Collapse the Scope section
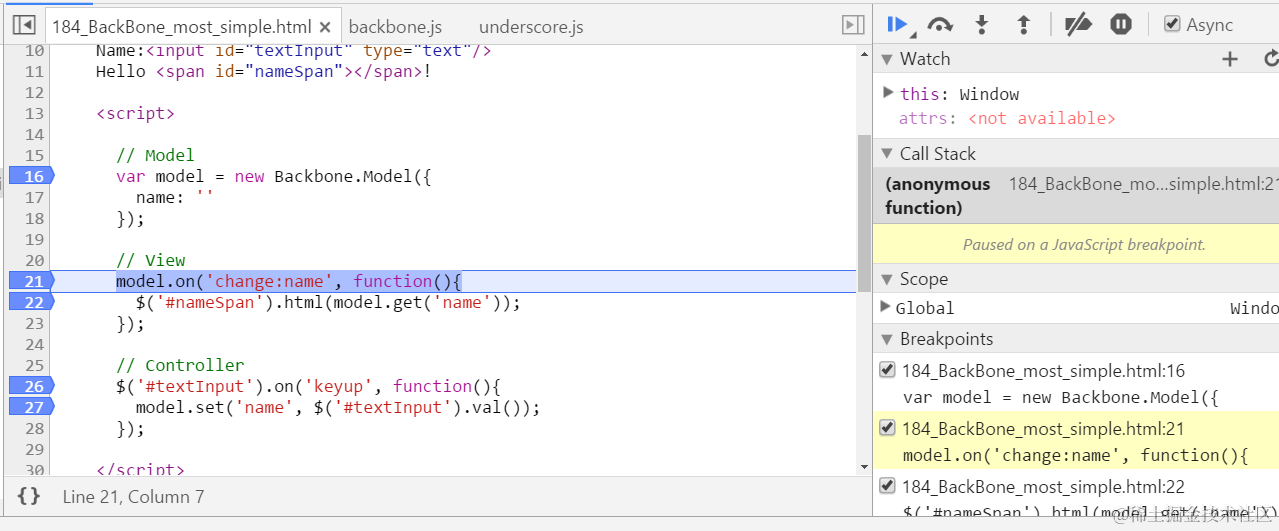Screen dimensions: 1279x531 pos(886,280)
